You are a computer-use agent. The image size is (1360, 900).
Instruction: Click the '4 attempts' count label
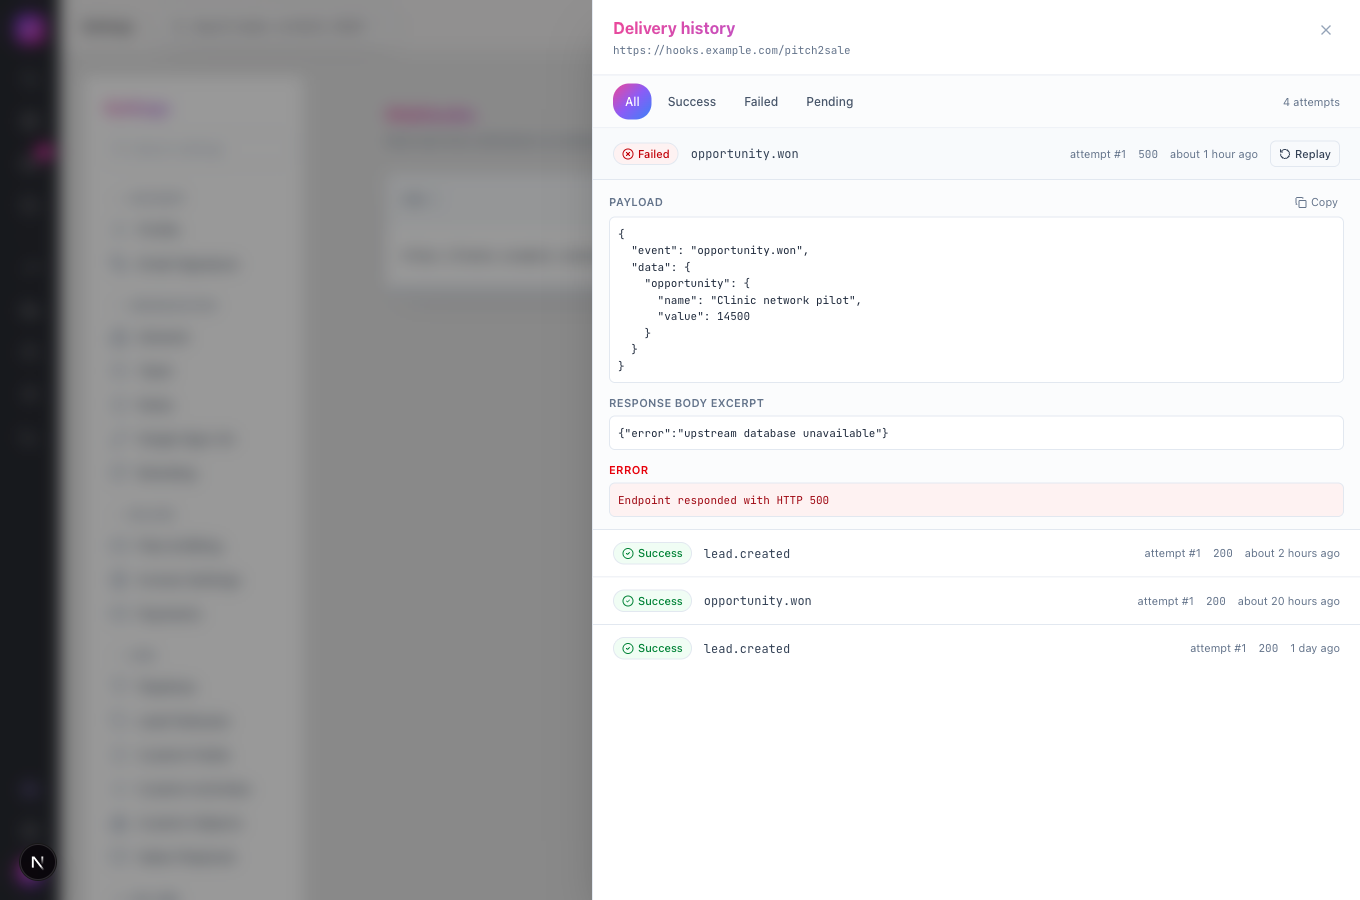[1311, 102]
